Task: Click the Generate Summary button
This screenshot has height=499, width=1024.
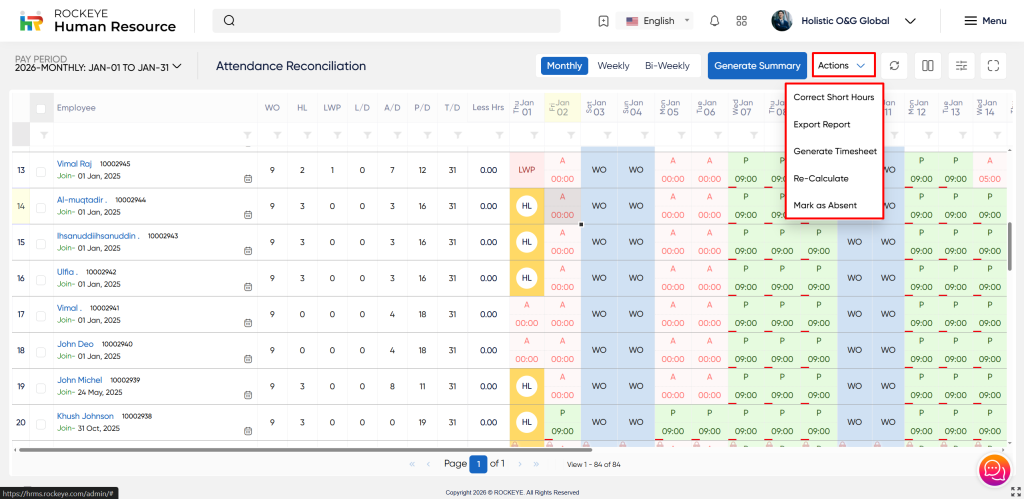Action: coord(757,66)
